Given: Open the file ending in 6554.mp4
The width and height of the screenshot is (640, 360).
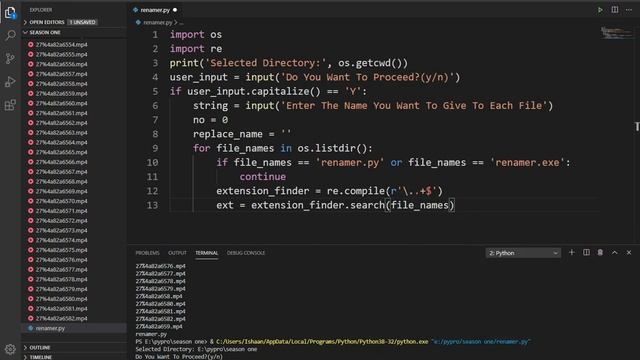Looking at the screenshot, I should [x=62, y=44].
